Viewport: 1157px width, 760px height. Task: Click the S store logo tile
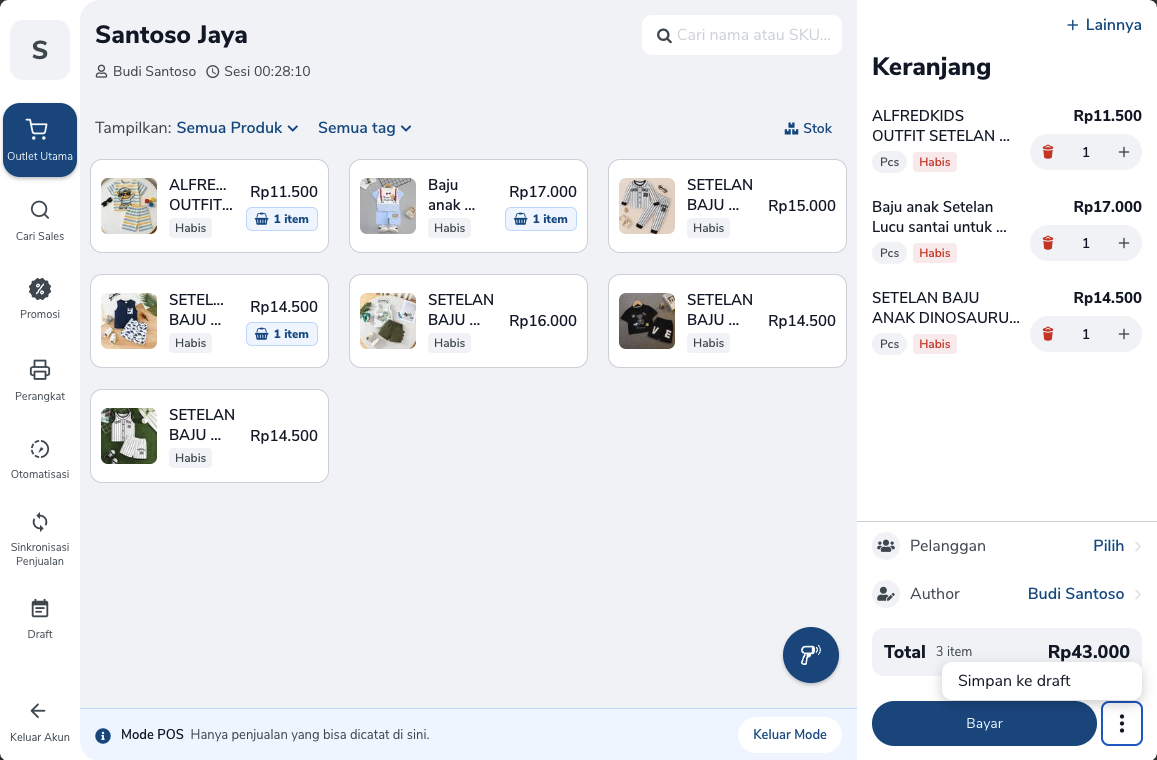pyautogui.click(x=40, y=50)
